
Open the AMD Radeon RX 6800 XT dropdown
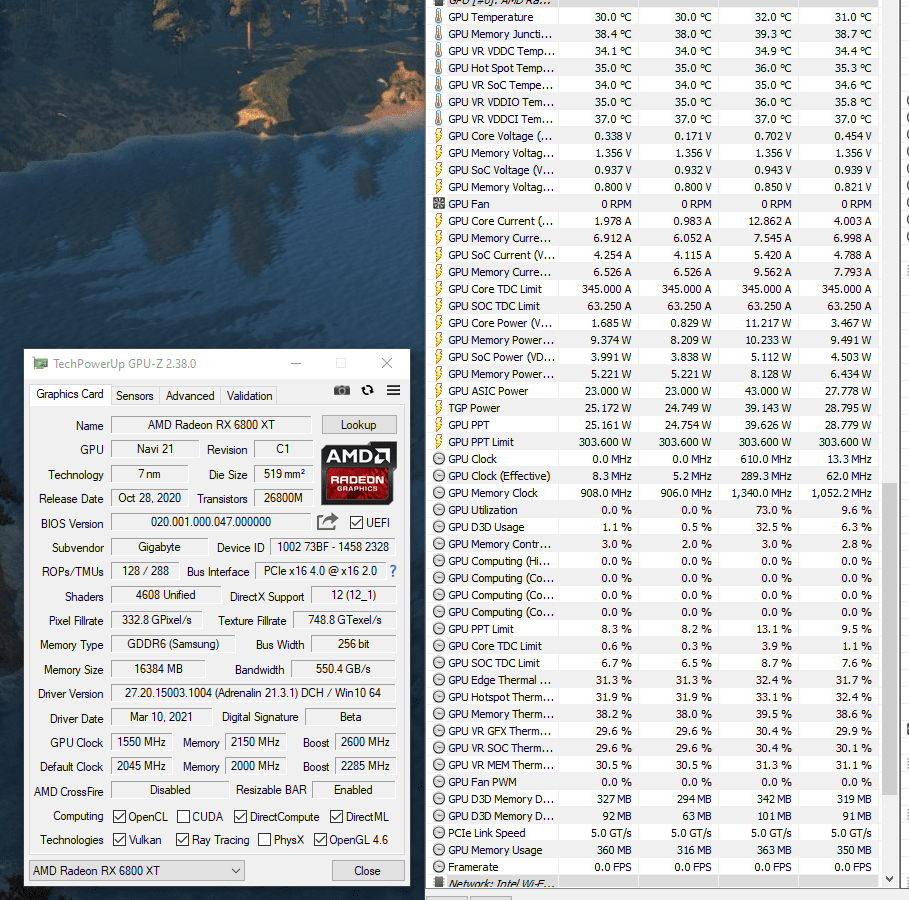point(137,870)
